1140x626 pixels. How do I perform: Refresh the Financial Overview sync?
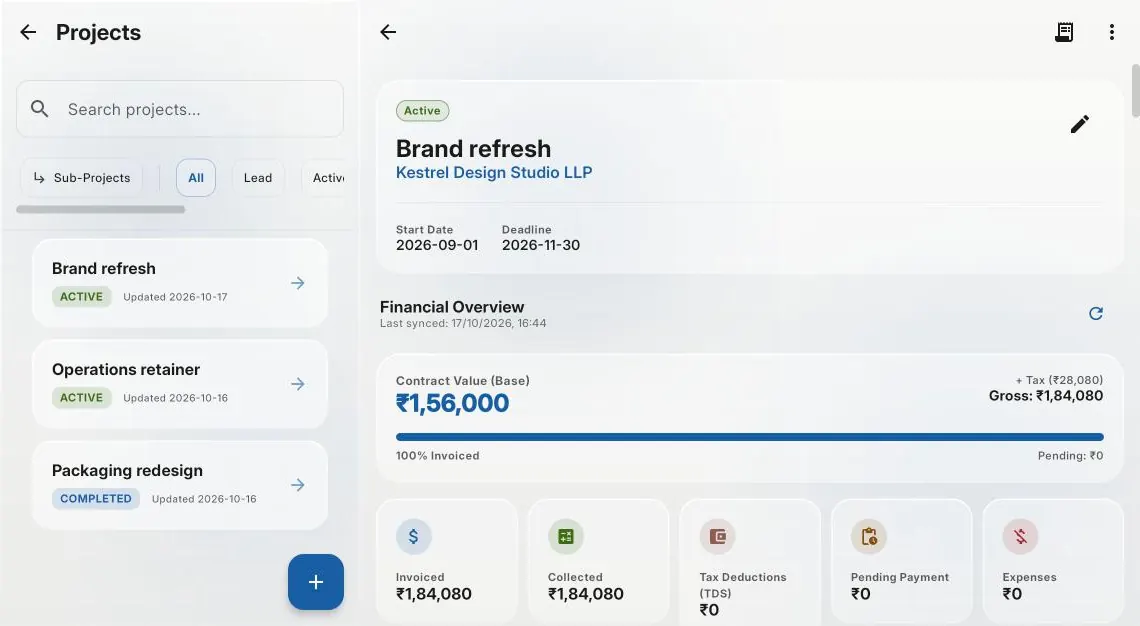click(1096, 313)
